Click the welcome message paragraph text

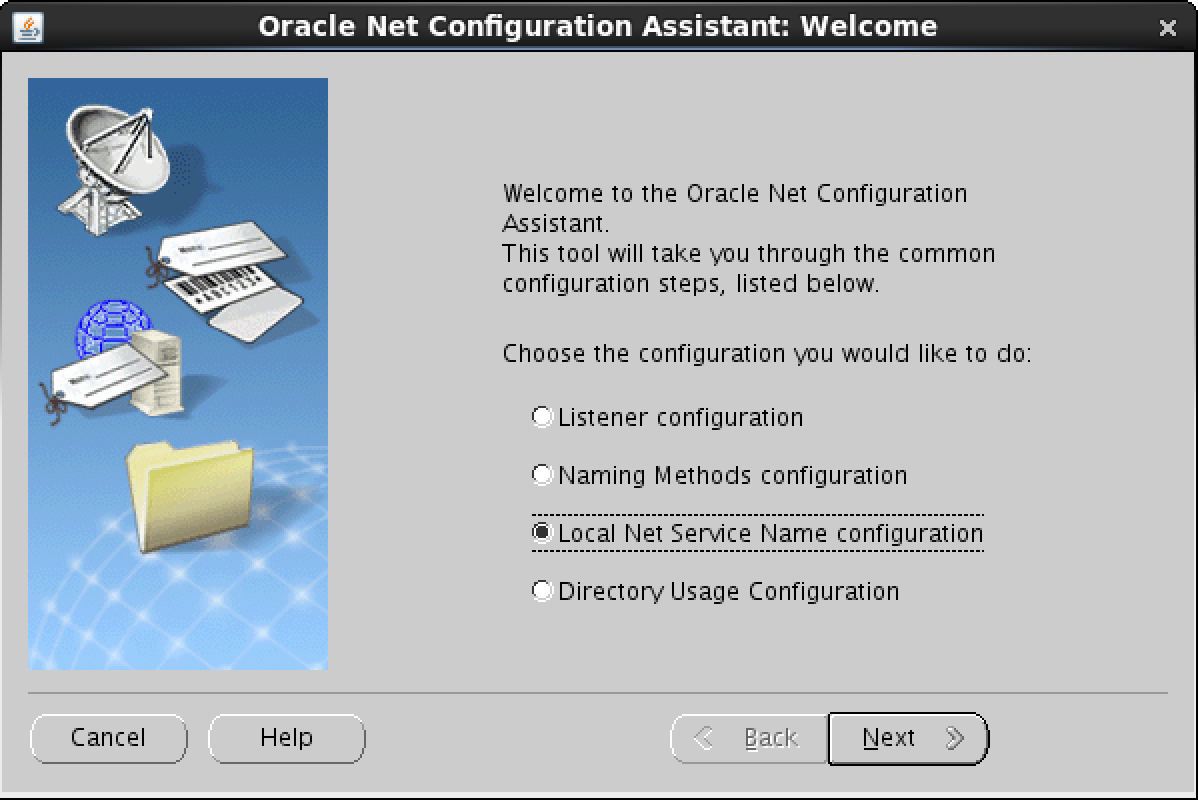pyautogui.click(x=735, y=238)
